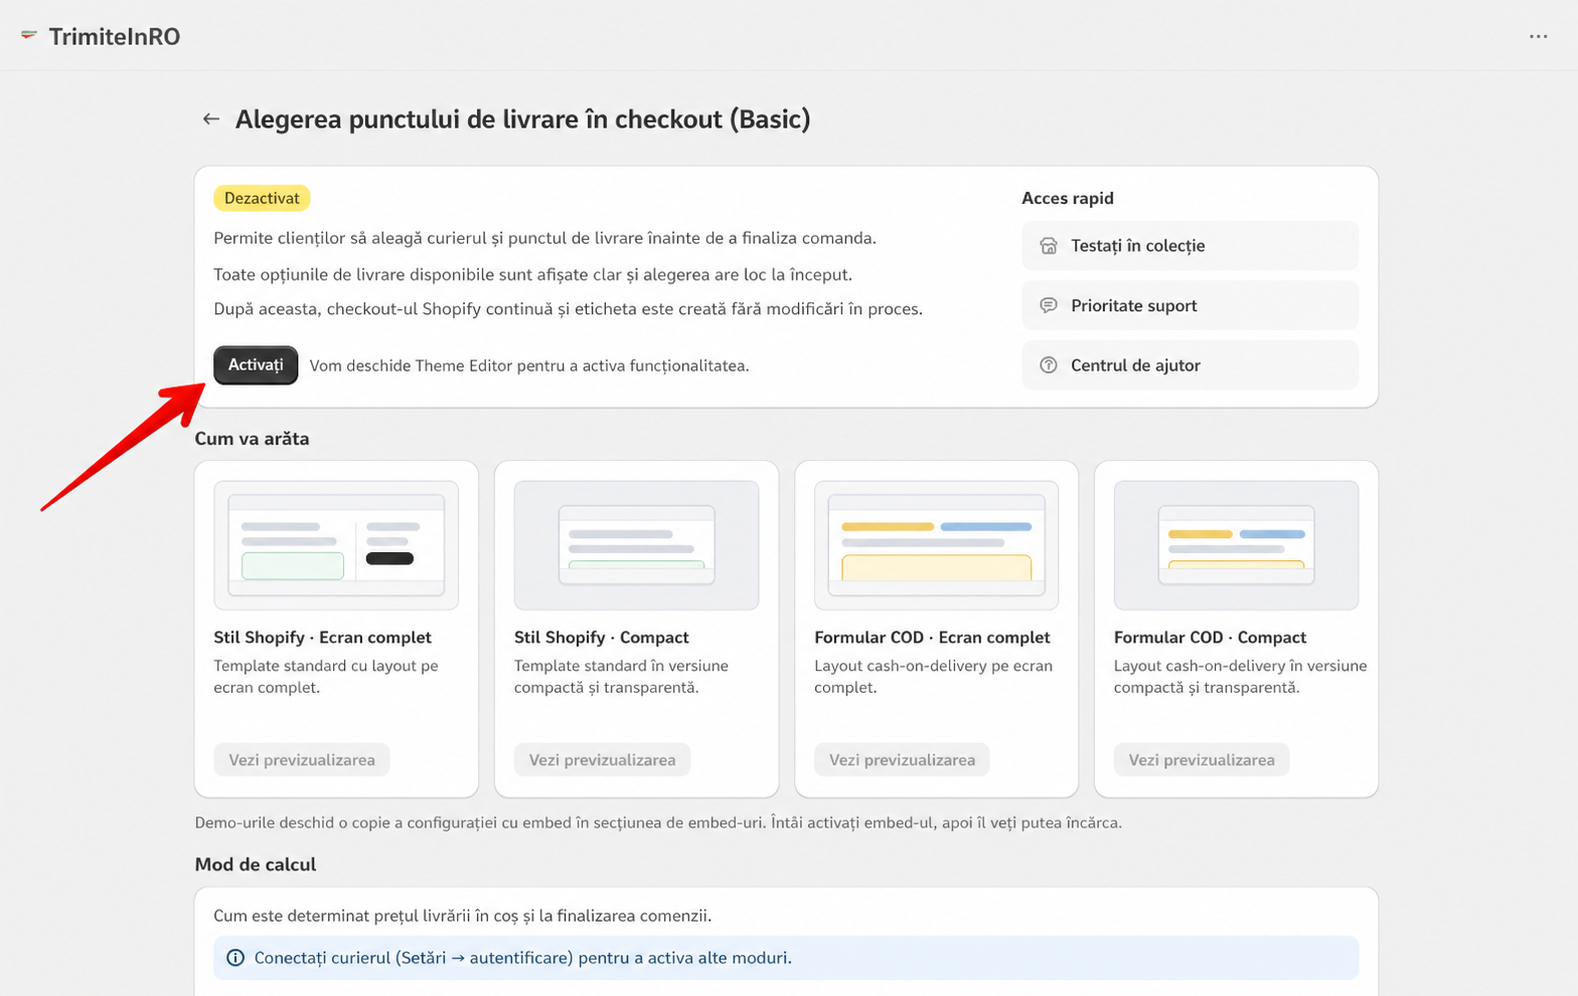Click the Cum va arăta section heading
Image resolution: width=1578 pixels, height=996 pixels.
(x=252, y=439)
